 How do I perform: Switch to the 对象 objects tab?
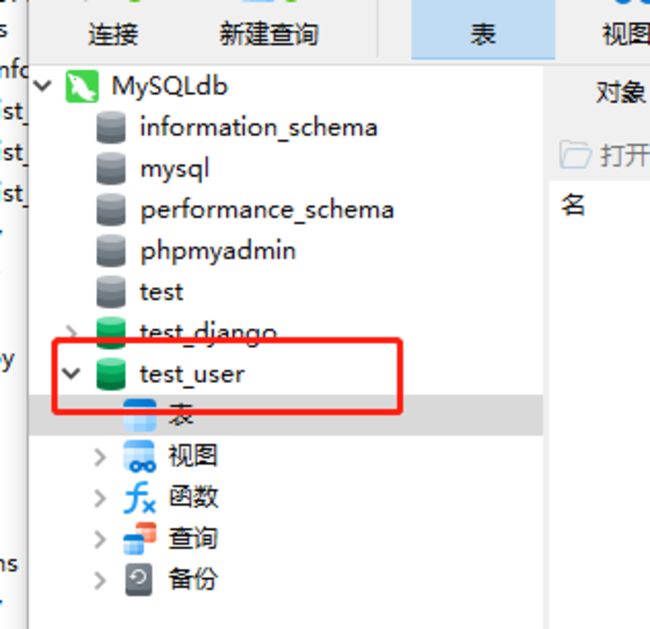pyautogui.click(x=620, y=93)
